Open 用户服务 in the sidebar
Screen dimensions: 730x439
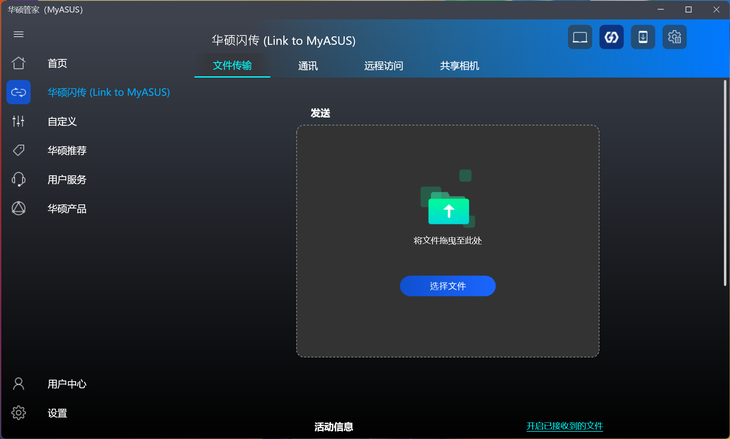coord(67,179)
